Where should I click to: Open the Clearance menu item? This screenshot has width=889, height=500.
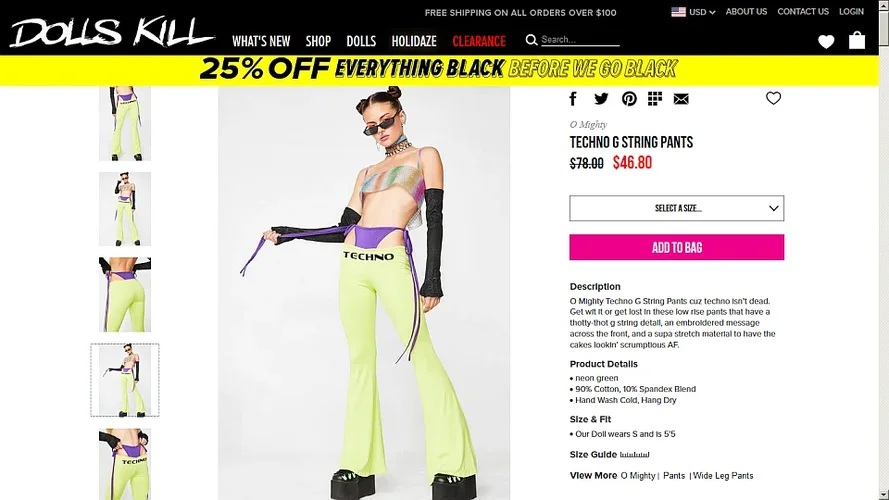(x=479, y=41)
